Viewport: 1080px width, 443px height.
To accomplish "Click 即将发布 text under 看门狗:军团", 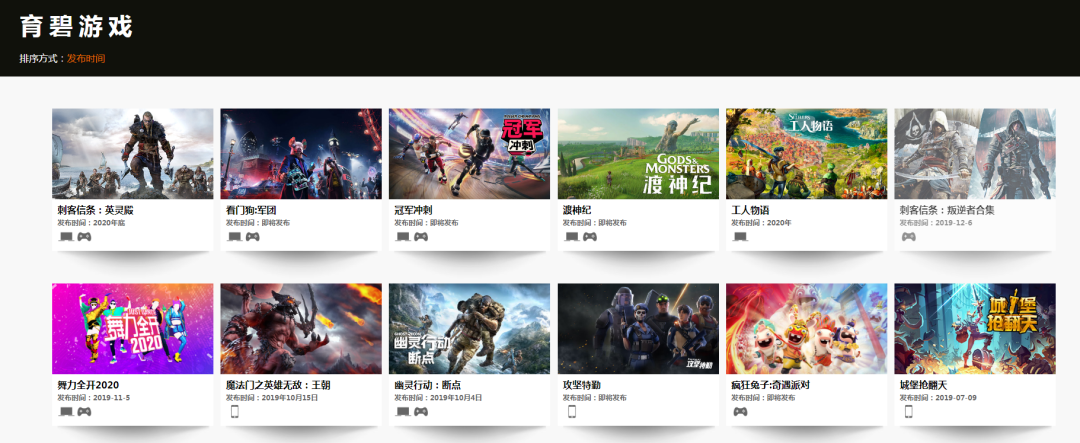I will coord(276,223).
